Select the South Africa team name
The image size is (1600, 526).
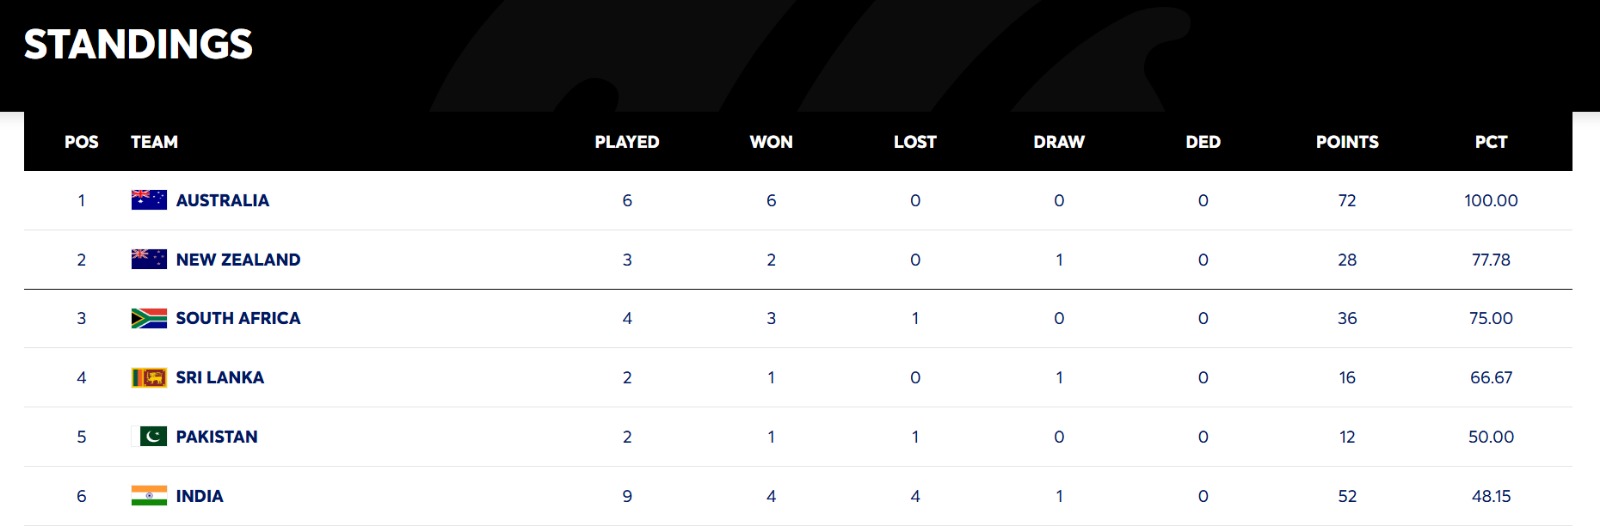[238, 318]
